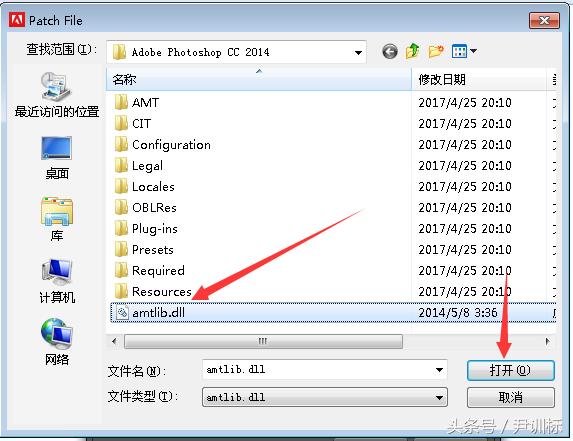This screenshot has width=573, height=441.
Task: Sort by Name (名称) column header
Action: point(259,79)
